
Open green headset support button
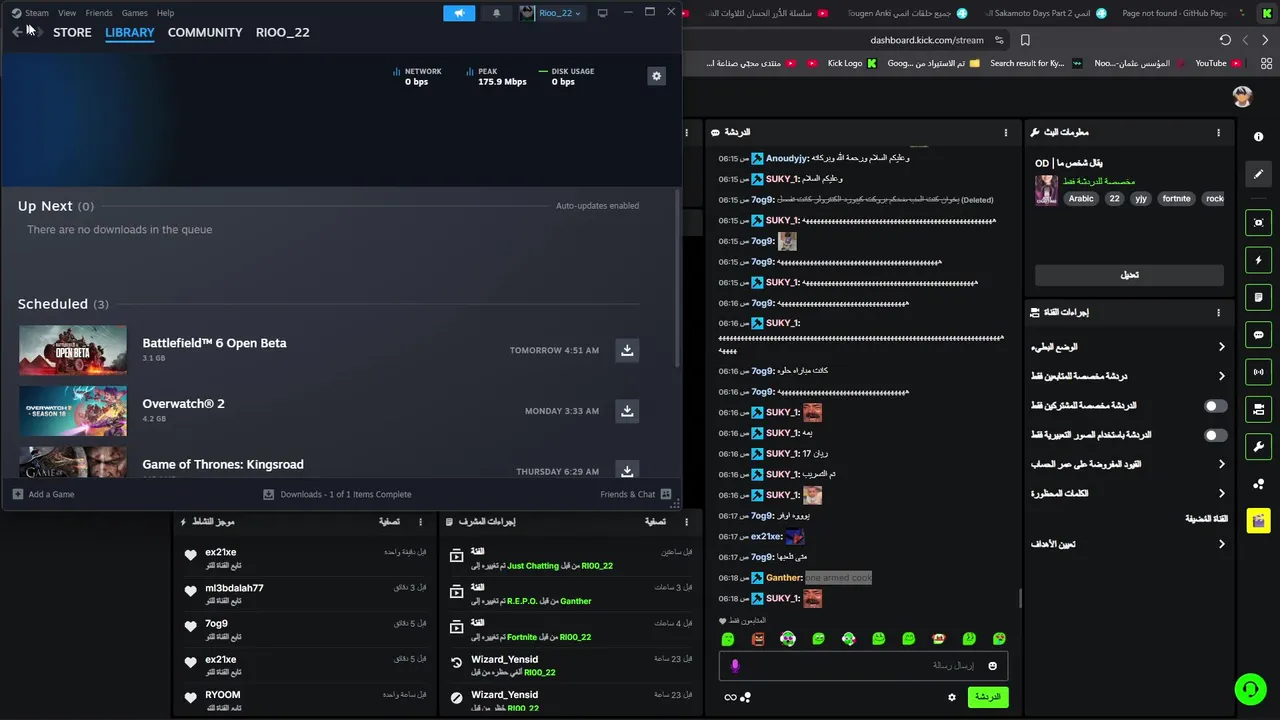(1250, 689)
